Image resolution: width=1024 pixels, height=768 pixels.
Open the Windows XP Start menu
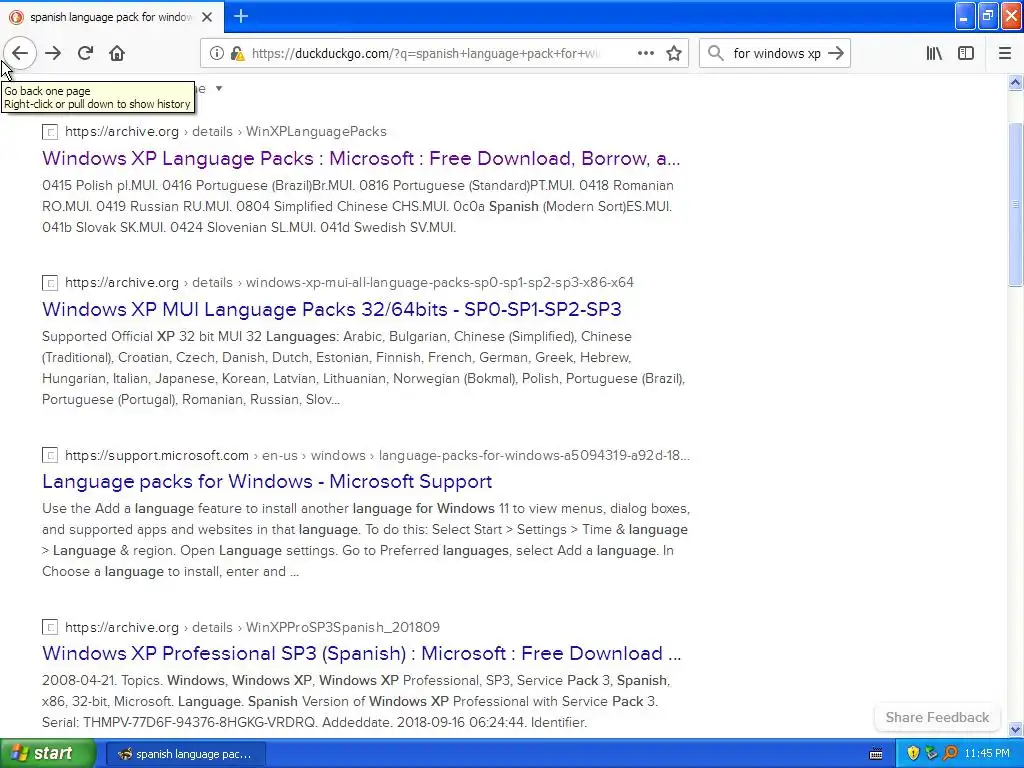tap(48, 754)
